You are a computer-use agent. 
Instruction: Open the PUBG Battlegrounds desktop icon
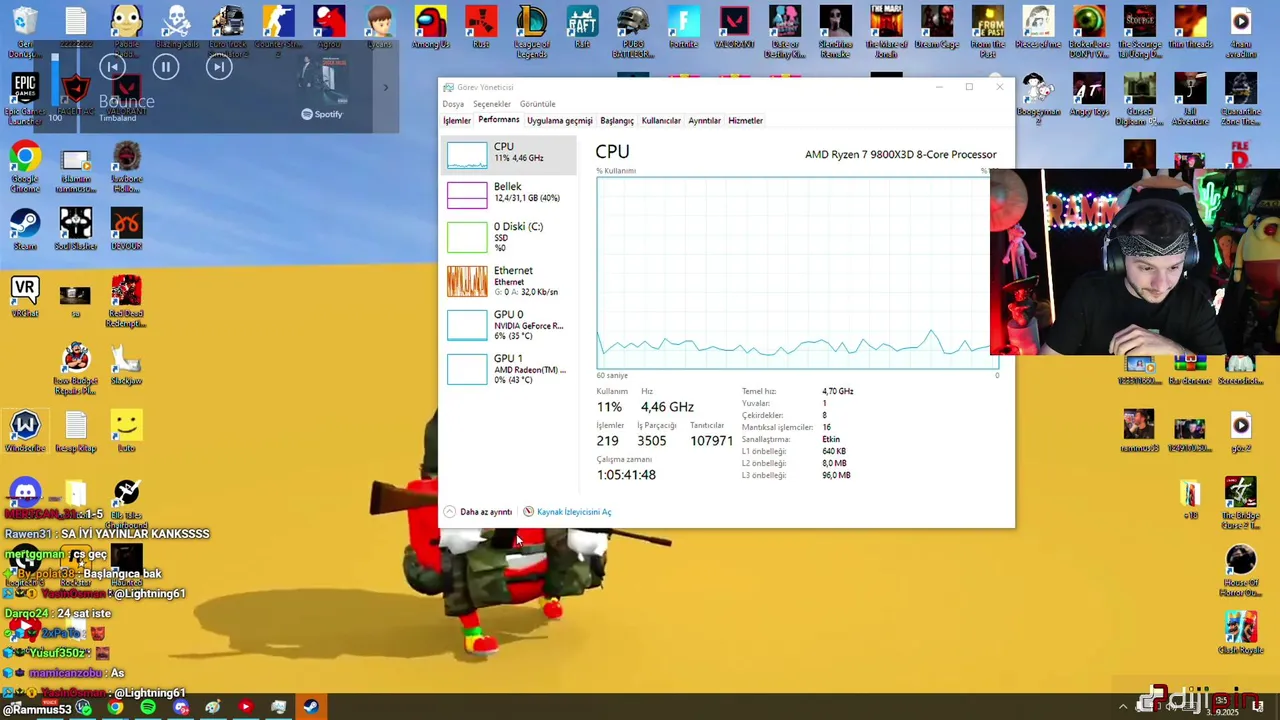click(633, 30)
